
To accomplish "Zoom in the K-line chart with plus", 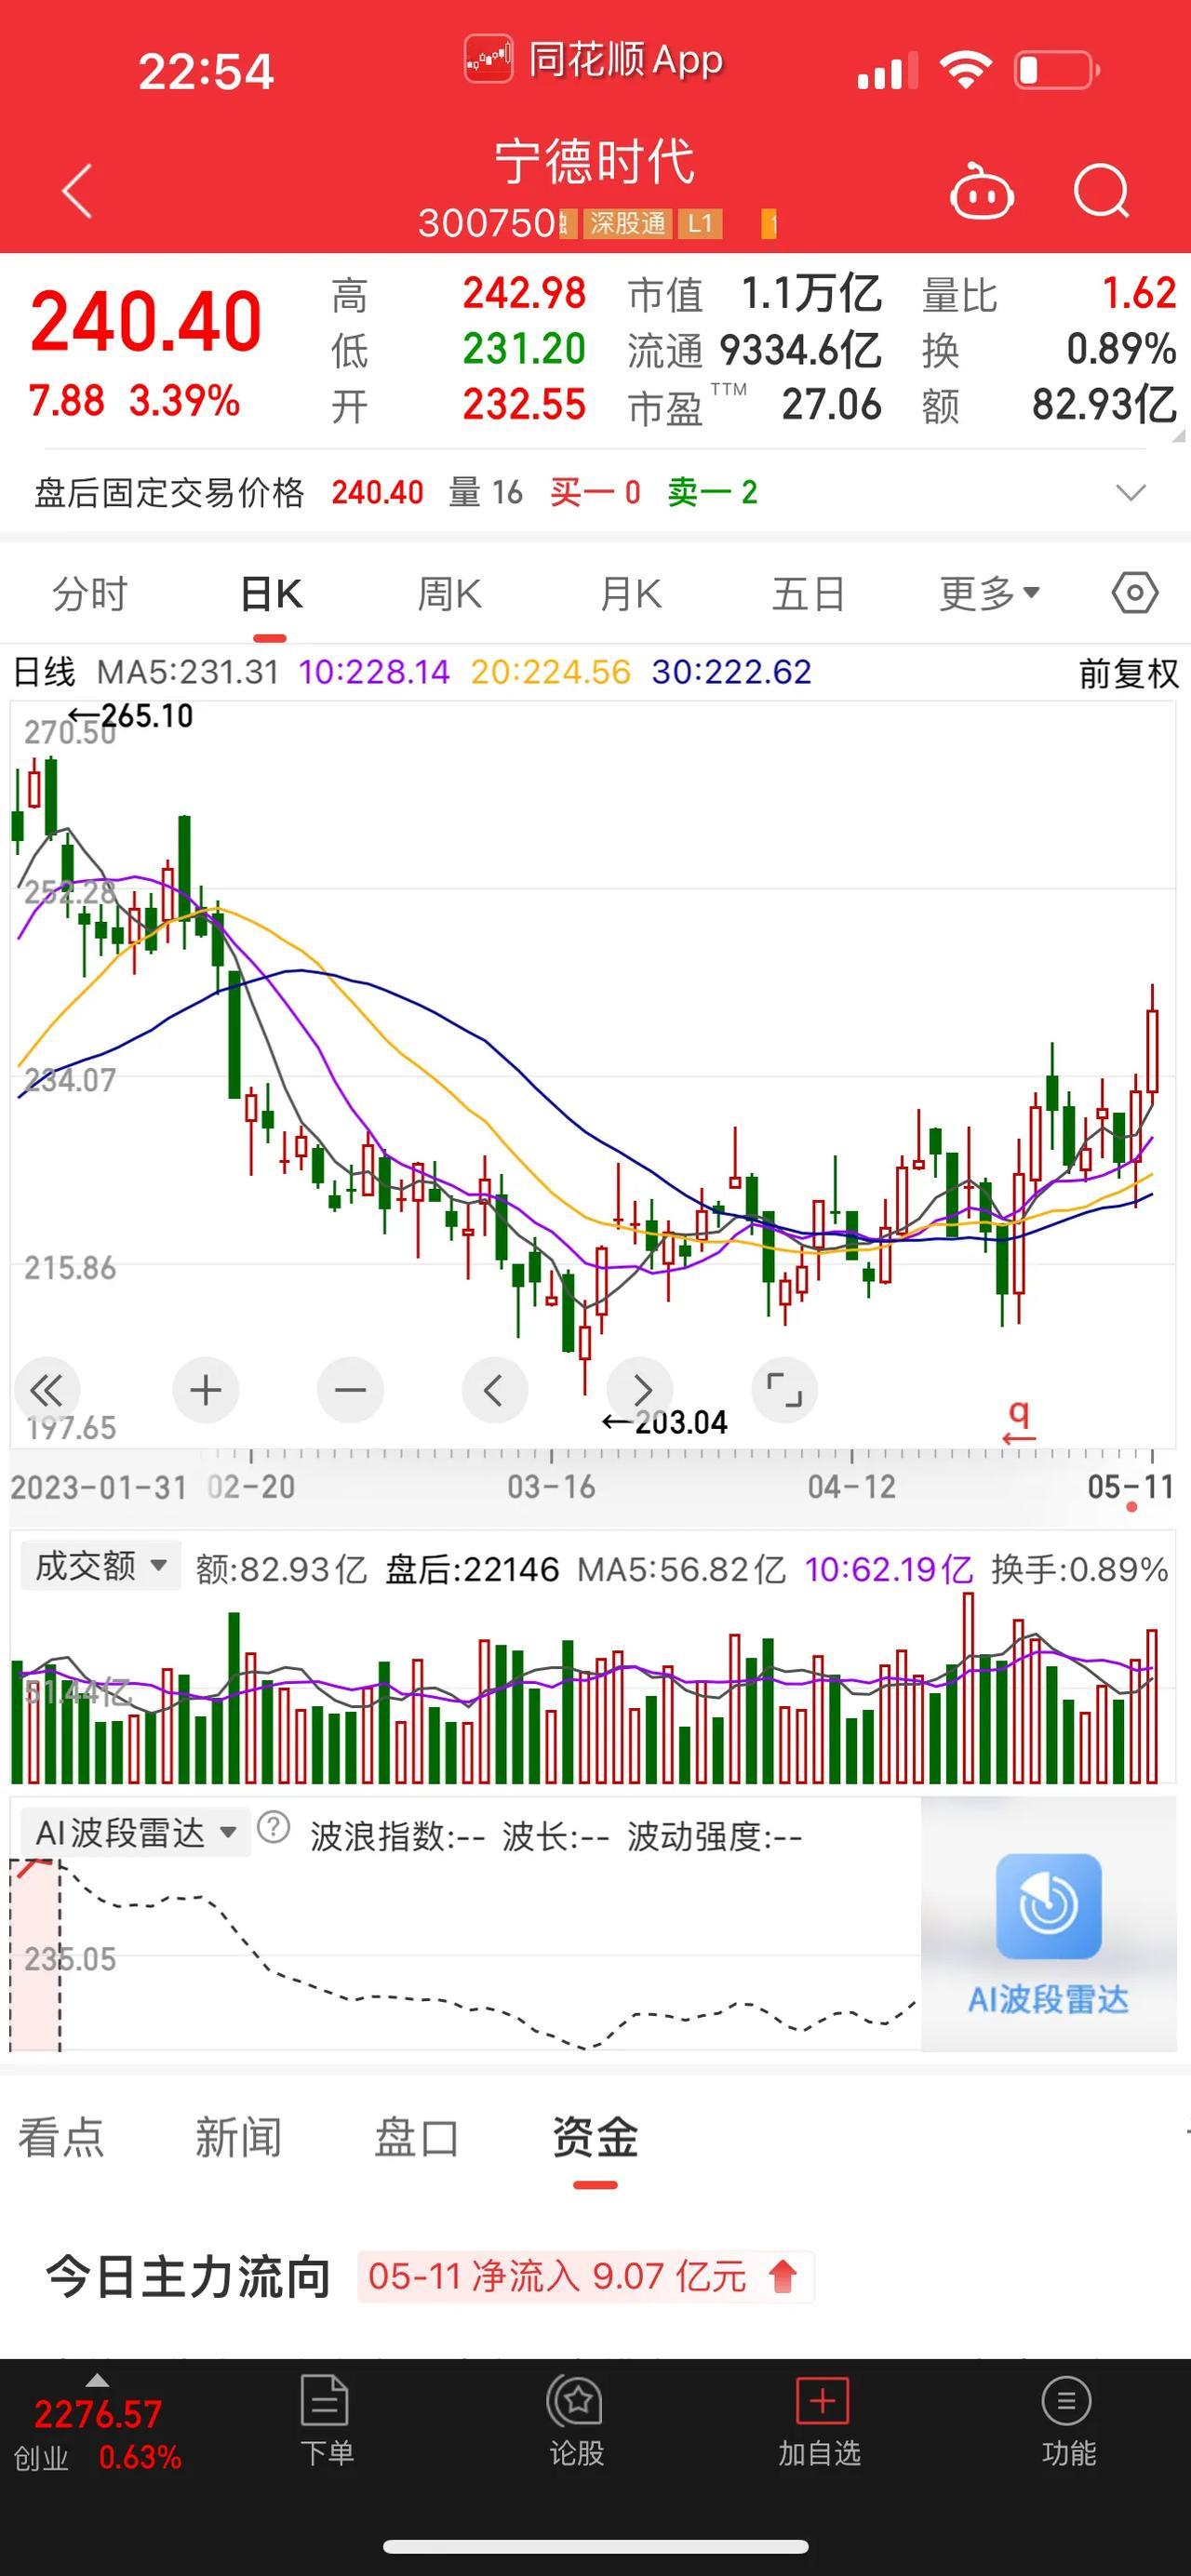I will click(205, 1390).
